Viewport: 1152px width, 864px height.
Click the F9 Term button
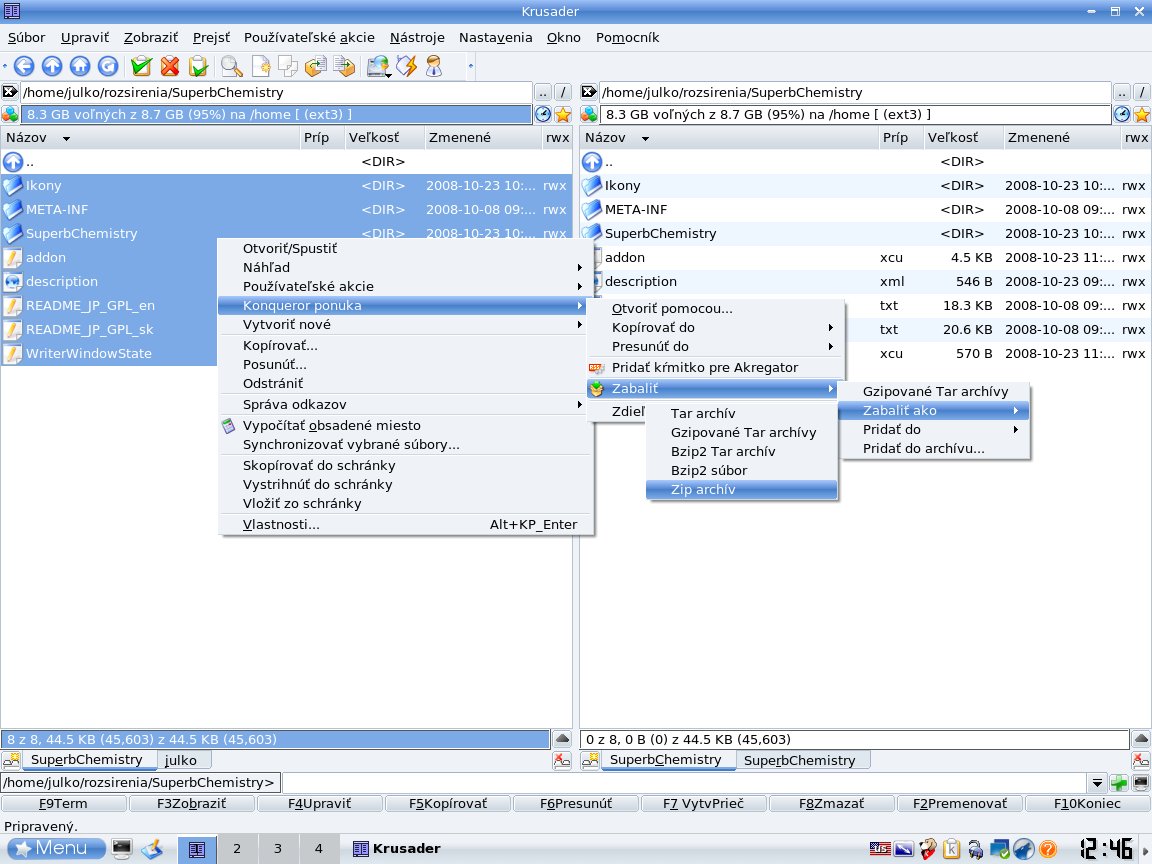click(x=63, y=804)
